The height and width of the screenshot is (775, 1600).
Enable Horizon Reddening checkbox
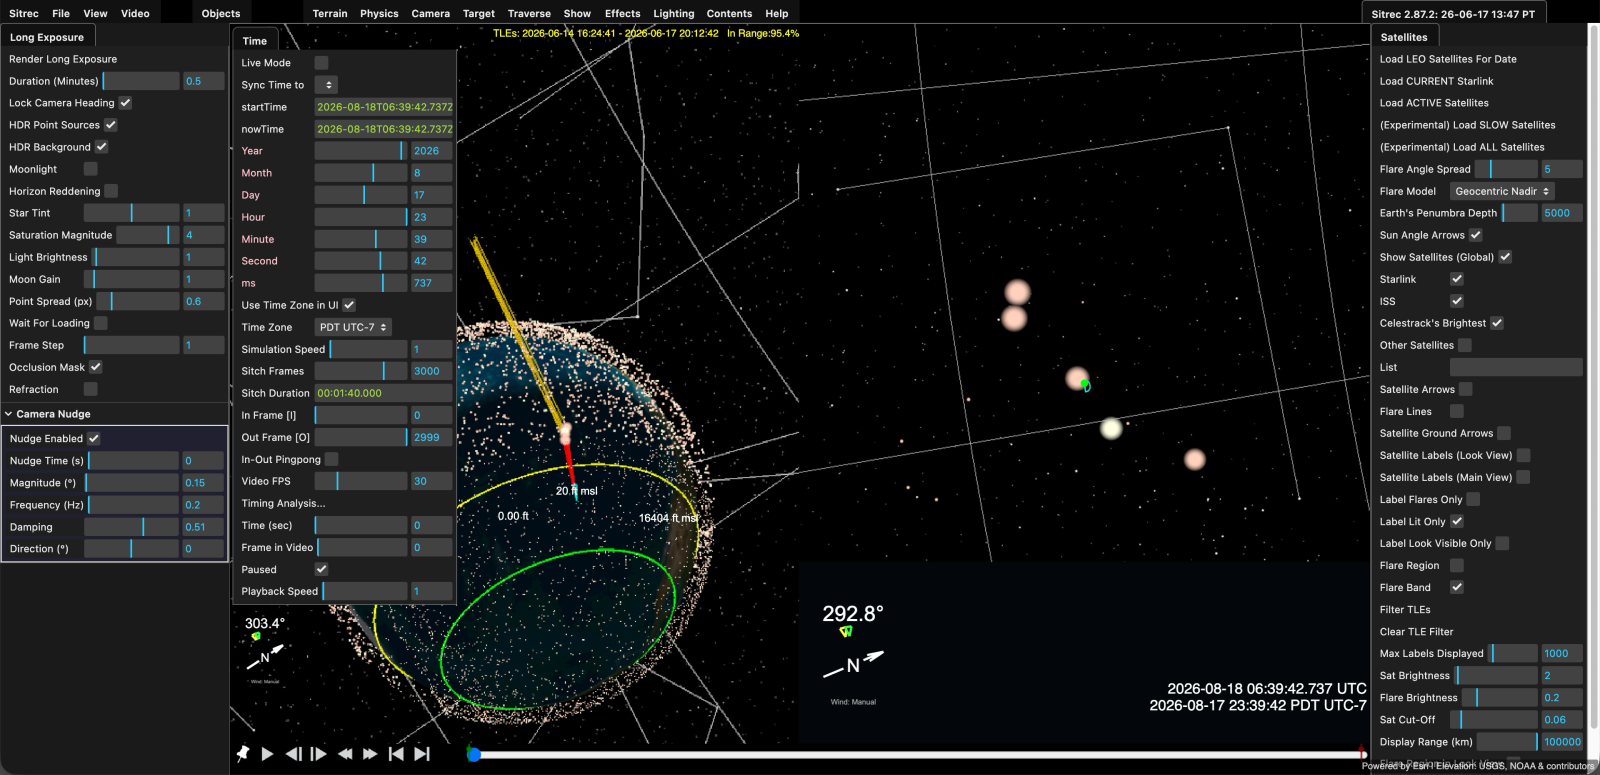click(111, 191)
